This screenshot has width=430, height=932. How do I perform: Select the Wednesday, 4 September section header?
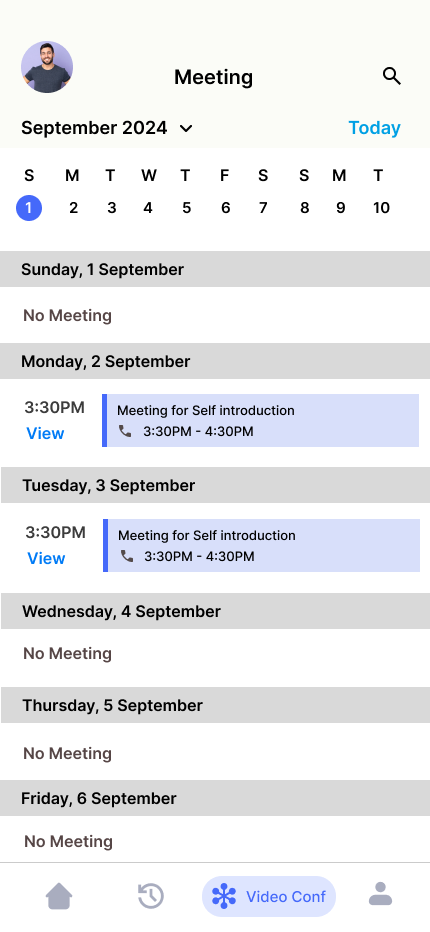(x=215, y=611)
